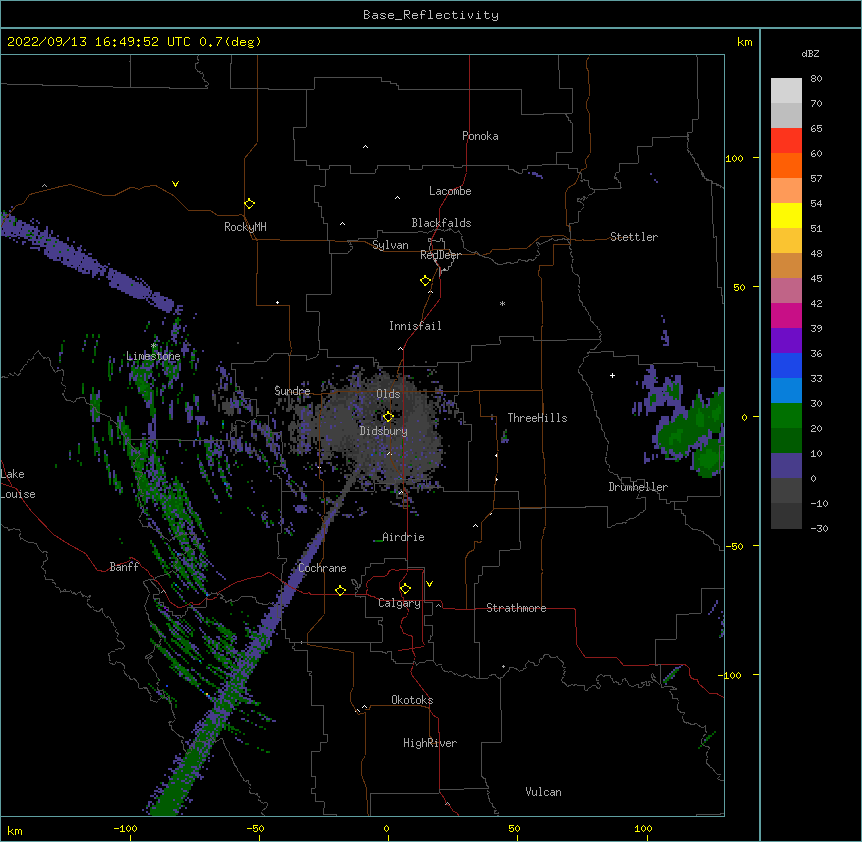Click the white plus marker northwest of Drumheller

pos(612,375)
